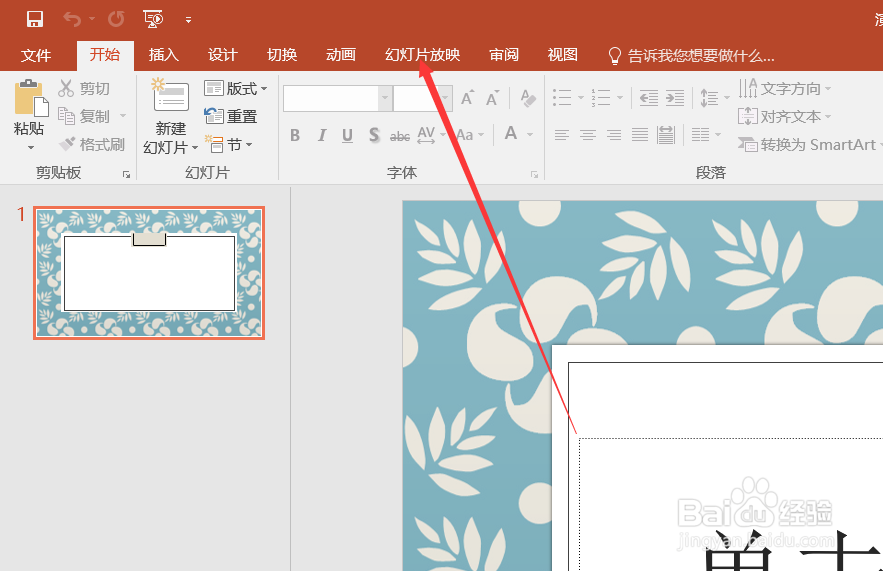
Task: Open AV character spacing options
Action: tap(431, 135)
